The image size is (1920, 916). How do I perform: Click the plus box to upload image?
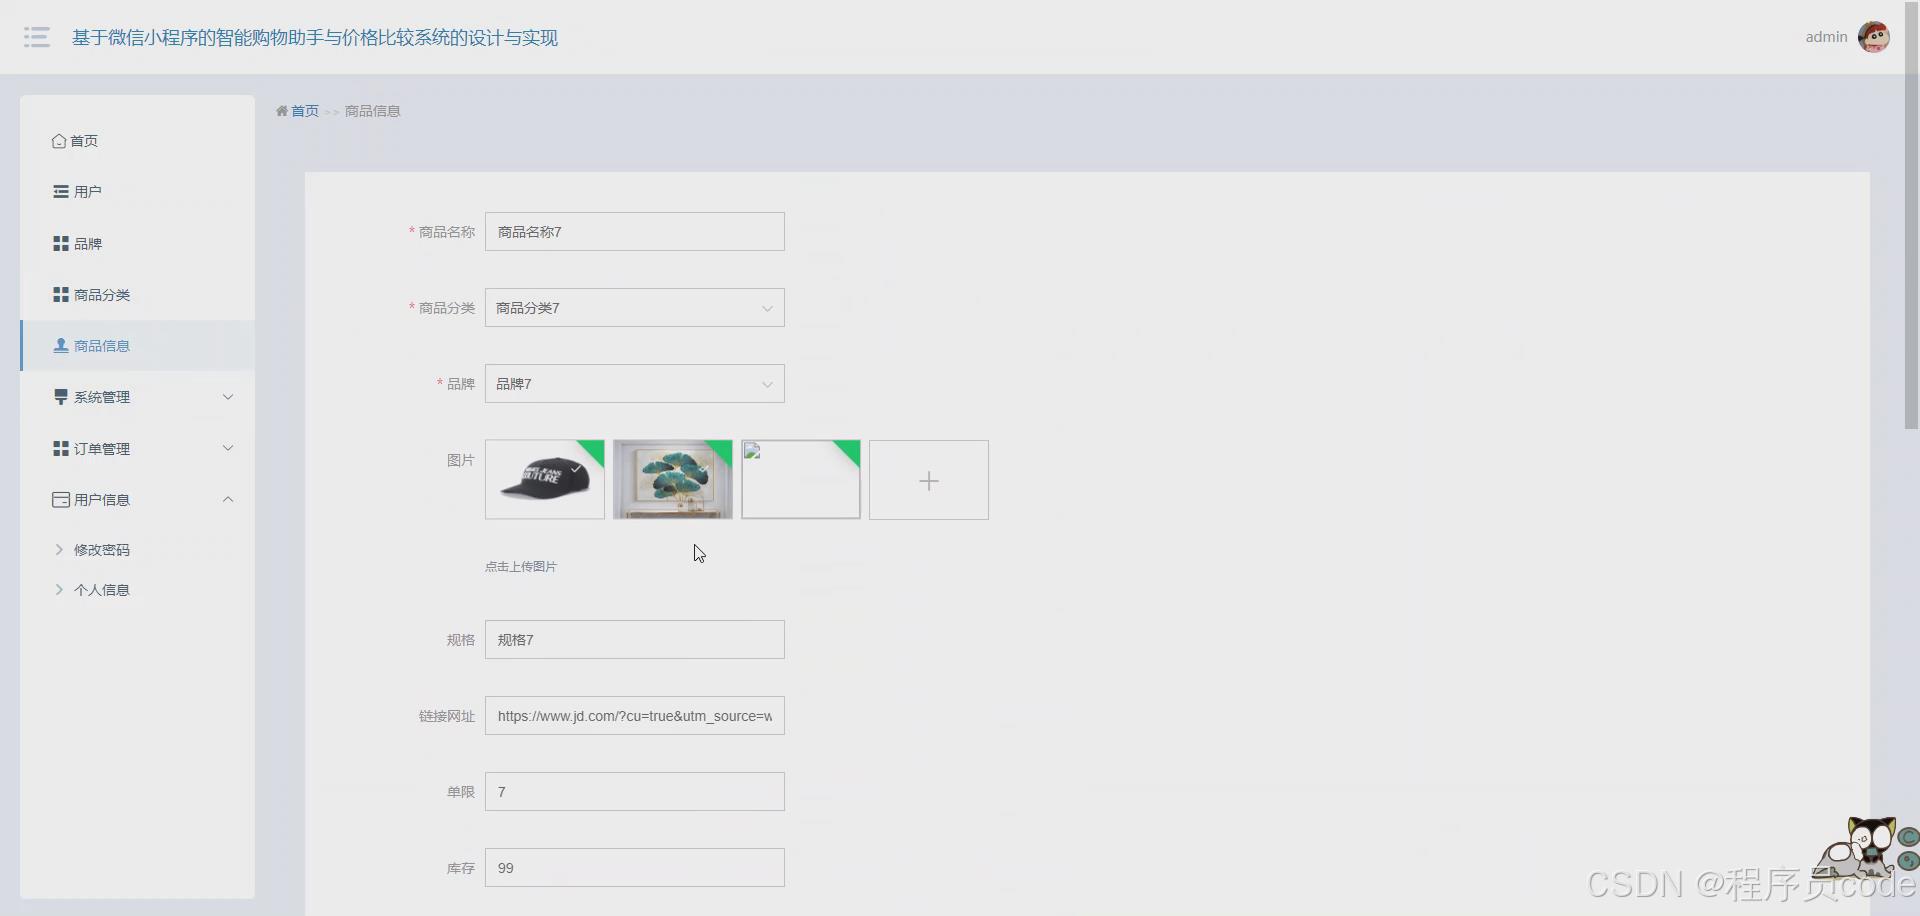pos(929,480)
